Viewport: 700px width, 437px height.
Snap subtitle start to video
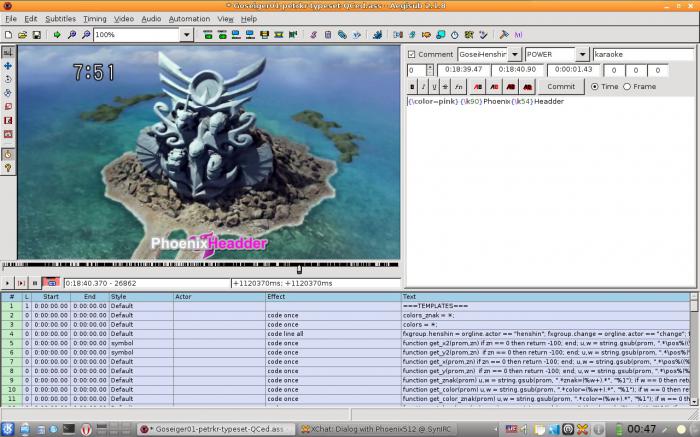[236, 34]
